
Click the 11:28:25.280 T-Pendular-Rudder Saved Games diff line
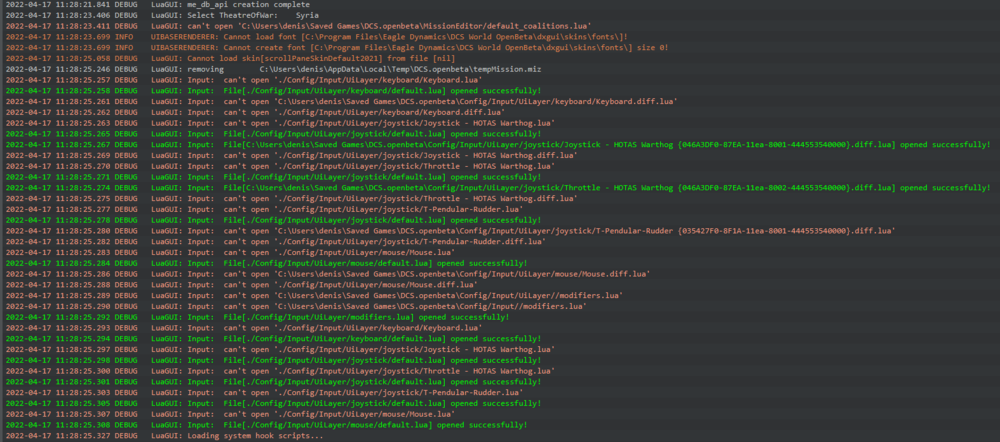coord(450,231)
